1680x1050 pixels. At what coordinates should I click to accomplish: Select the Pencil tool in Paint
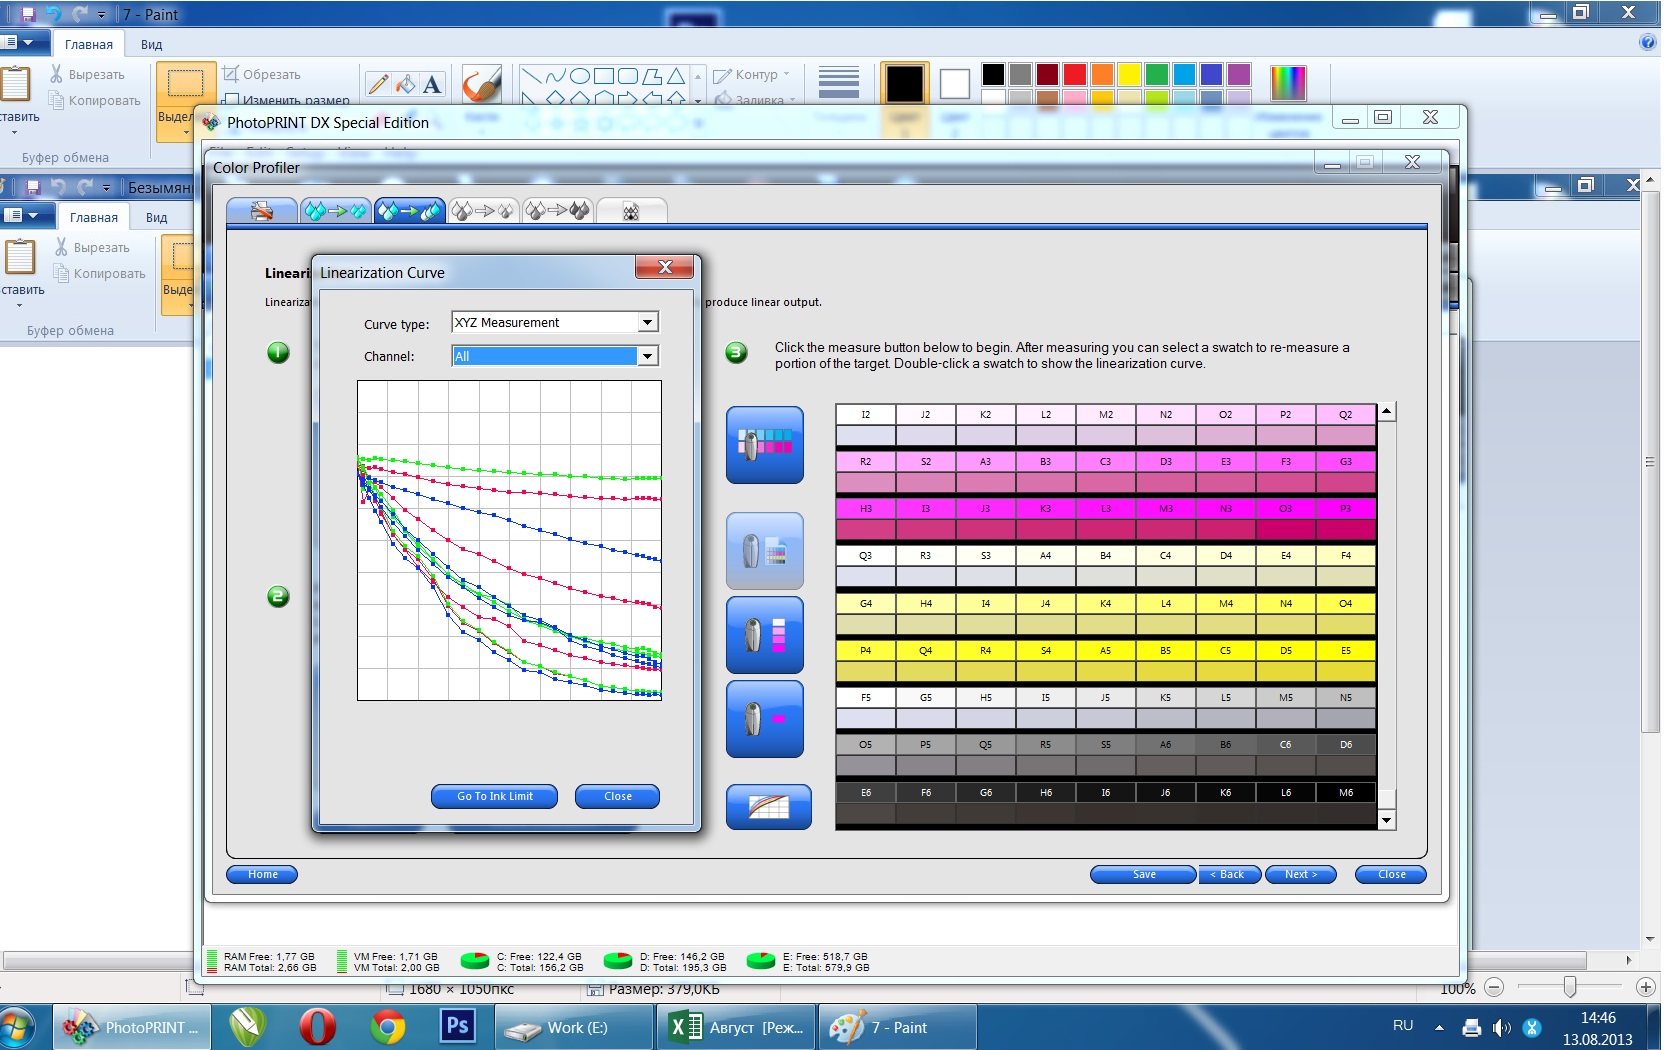pyautogui.click(x=378, y=84)
